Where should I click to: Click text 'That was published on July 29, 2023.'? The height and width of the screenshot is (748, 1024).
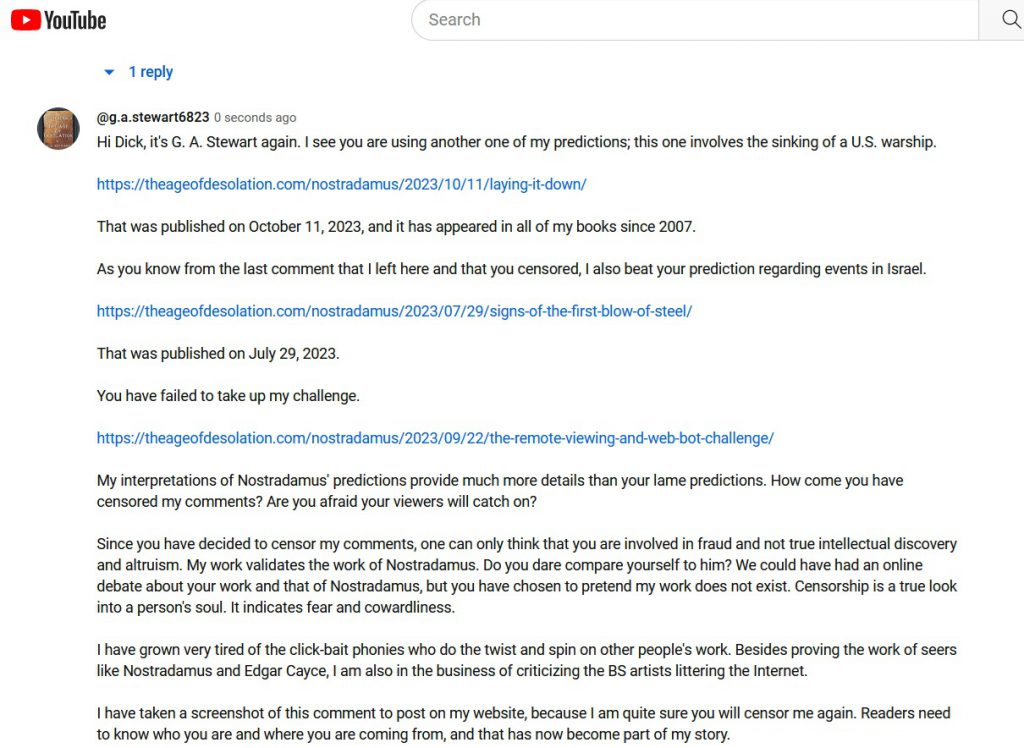tap(218, 353)
